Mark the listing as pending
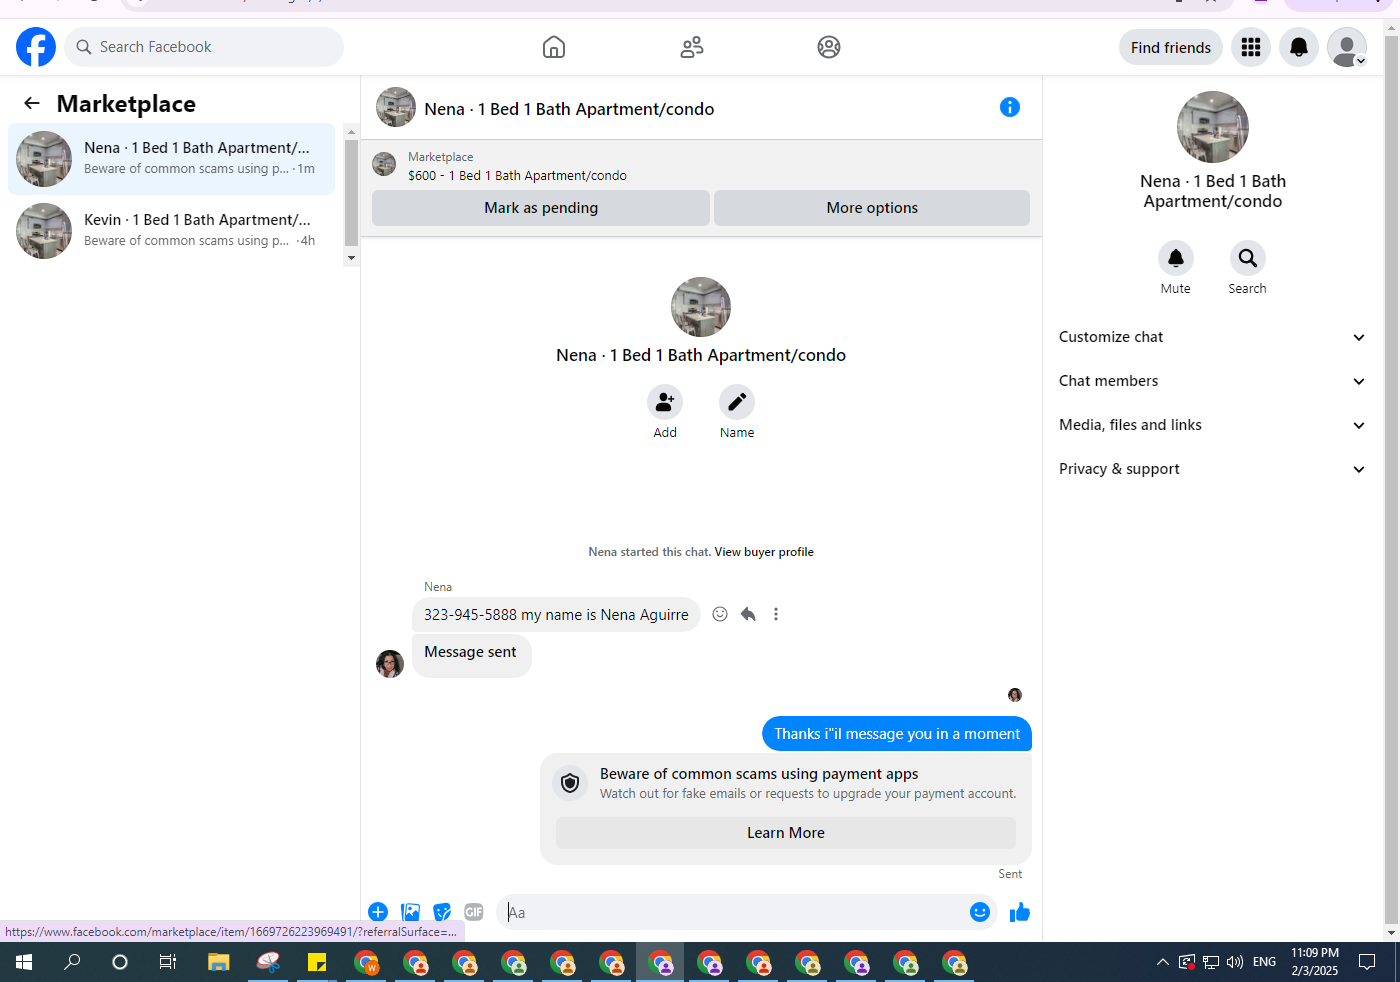 click(541, 208)
